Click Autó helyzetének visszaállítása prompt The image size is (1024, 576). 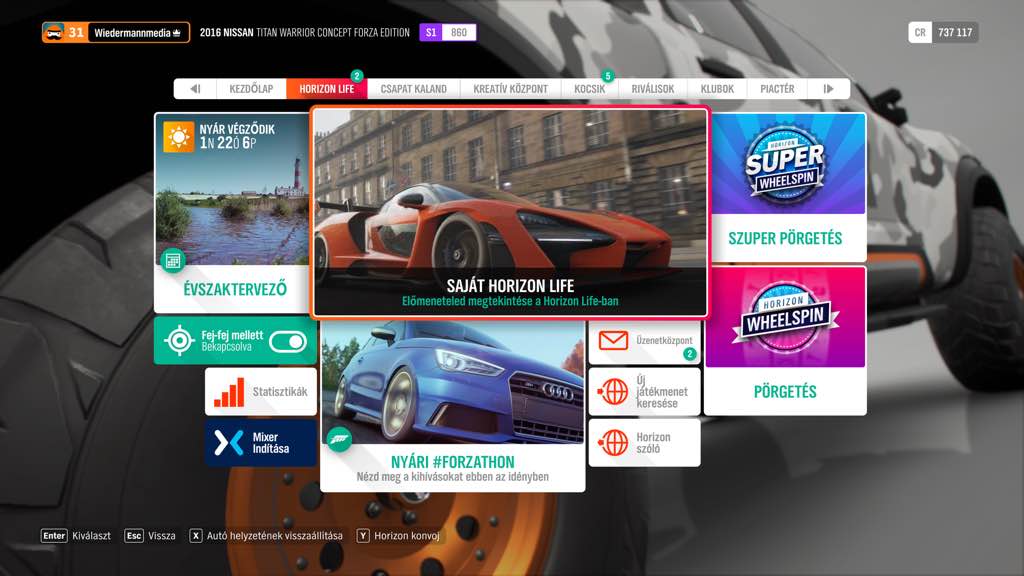coord(274,536)
